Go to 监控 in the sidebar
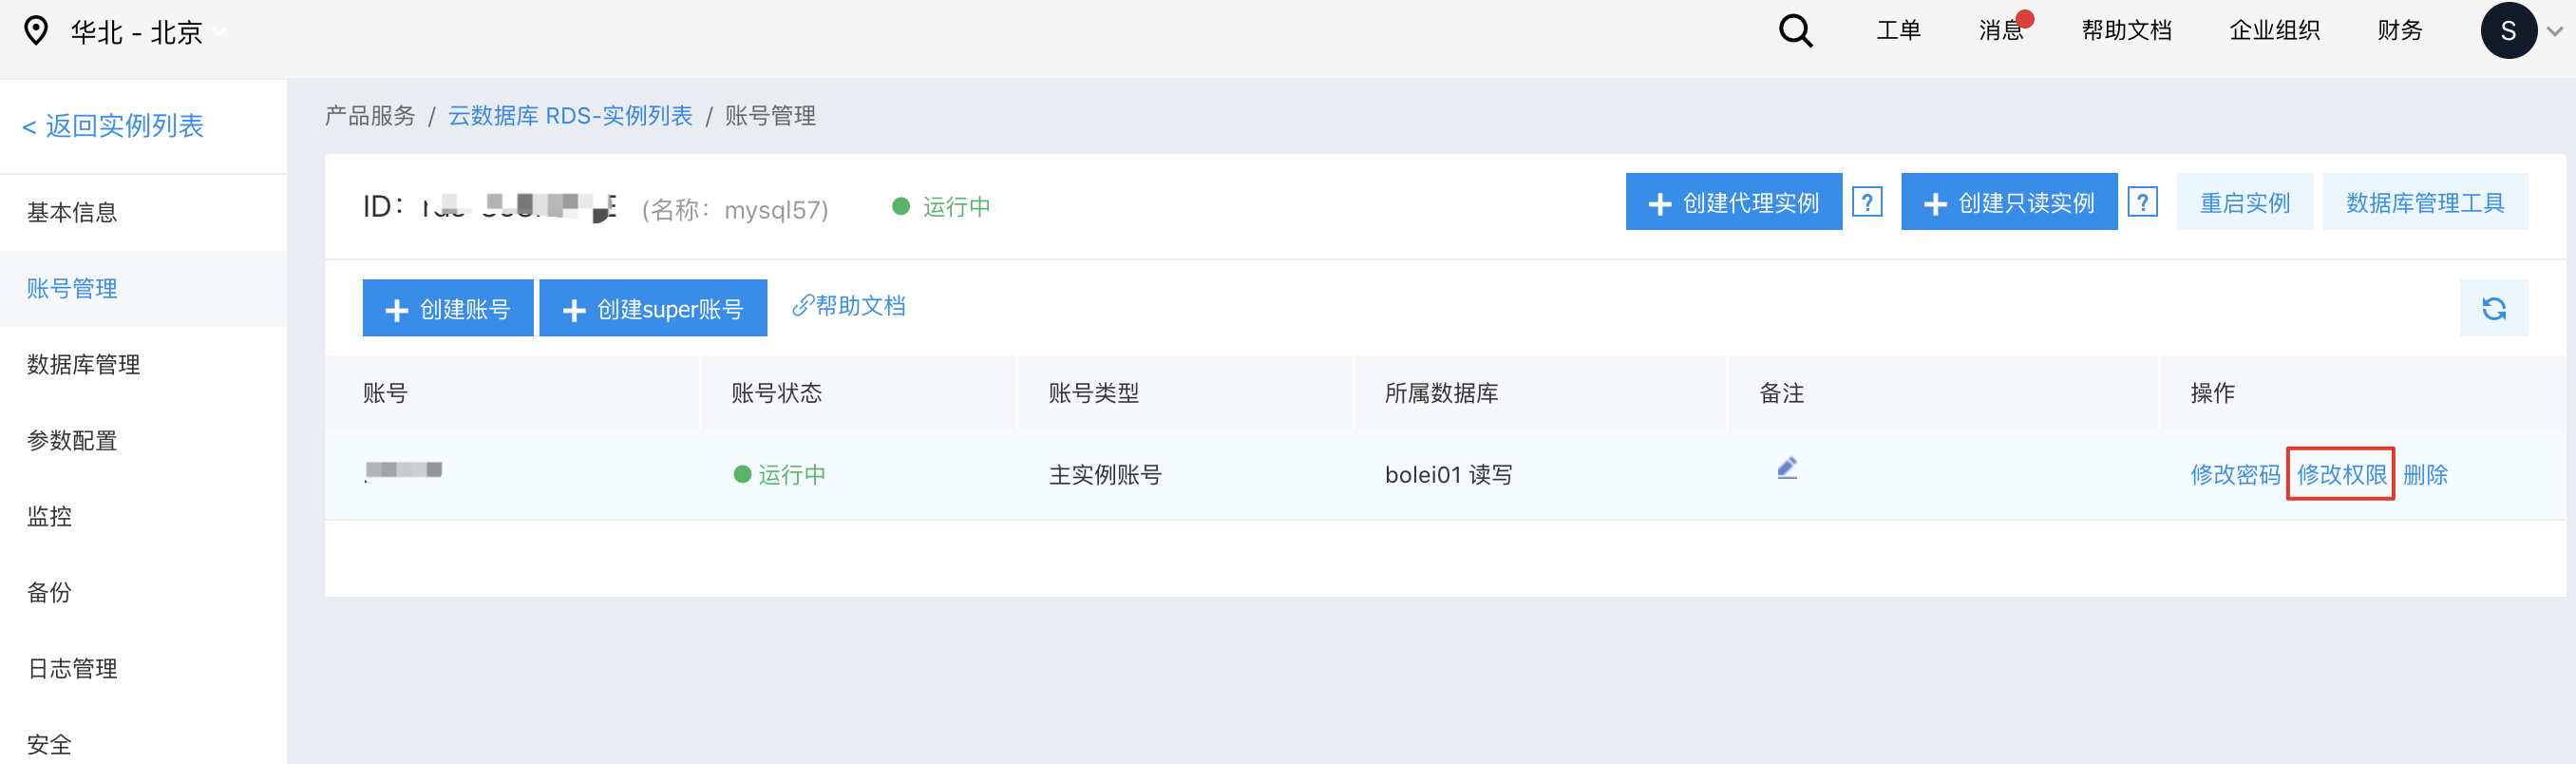The width and height of the screenshot is (2576, 764). click(x=49, y=517)
